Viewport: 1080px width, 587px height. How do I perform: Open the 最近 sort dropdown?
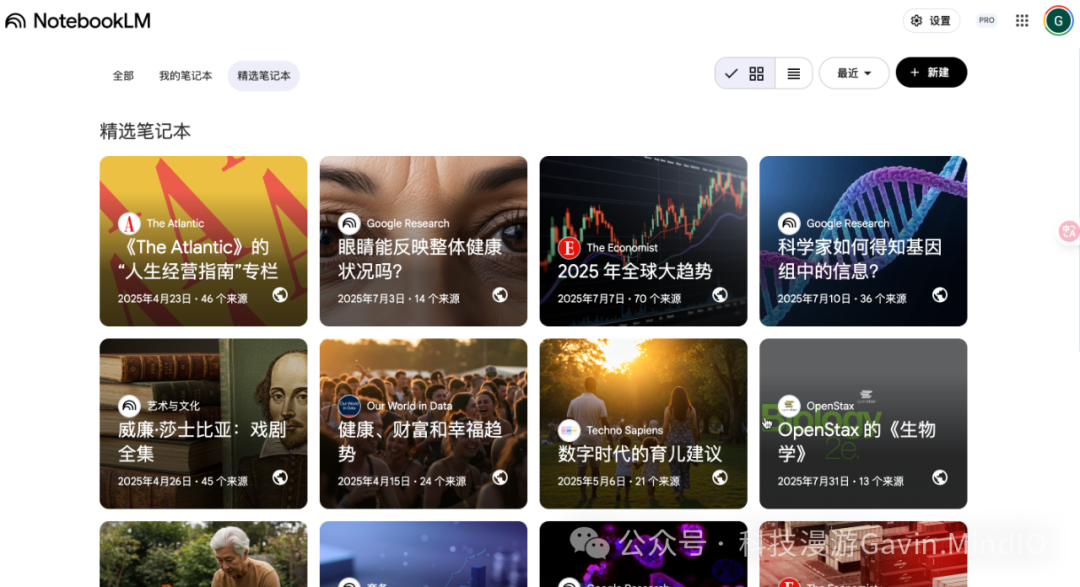click(x=854, y=73)
